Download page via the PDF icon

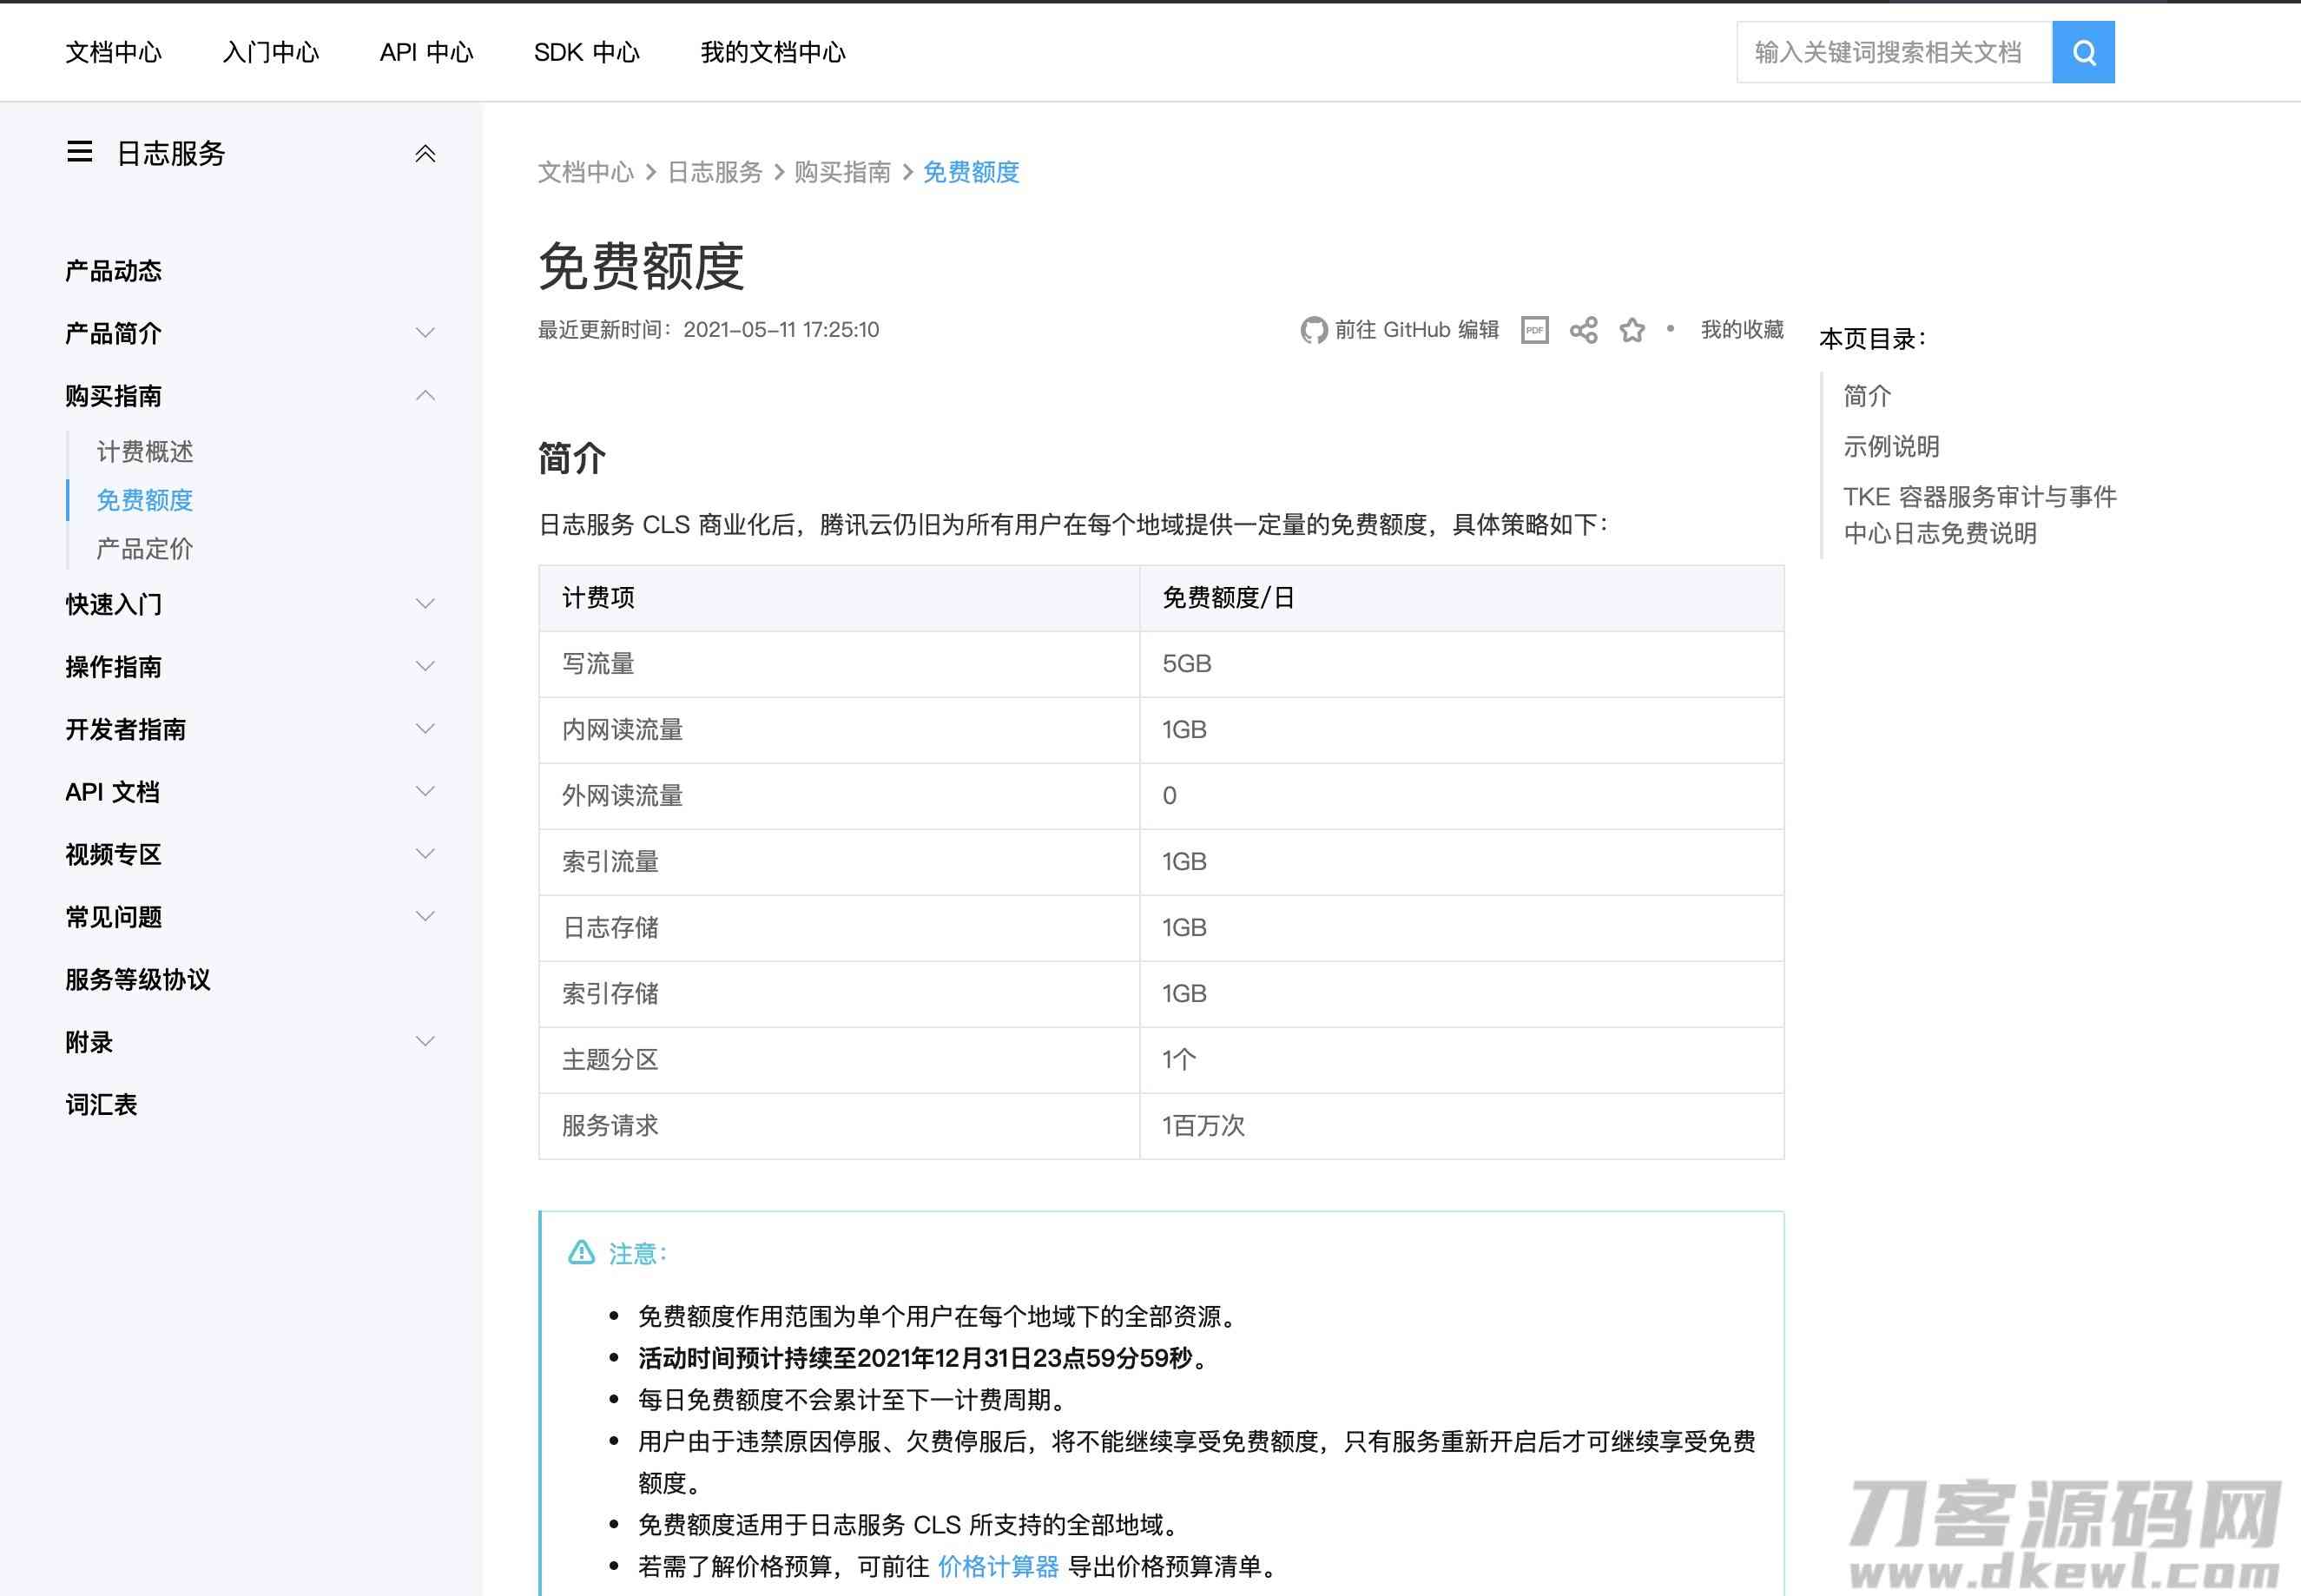tap(1534, 330)
